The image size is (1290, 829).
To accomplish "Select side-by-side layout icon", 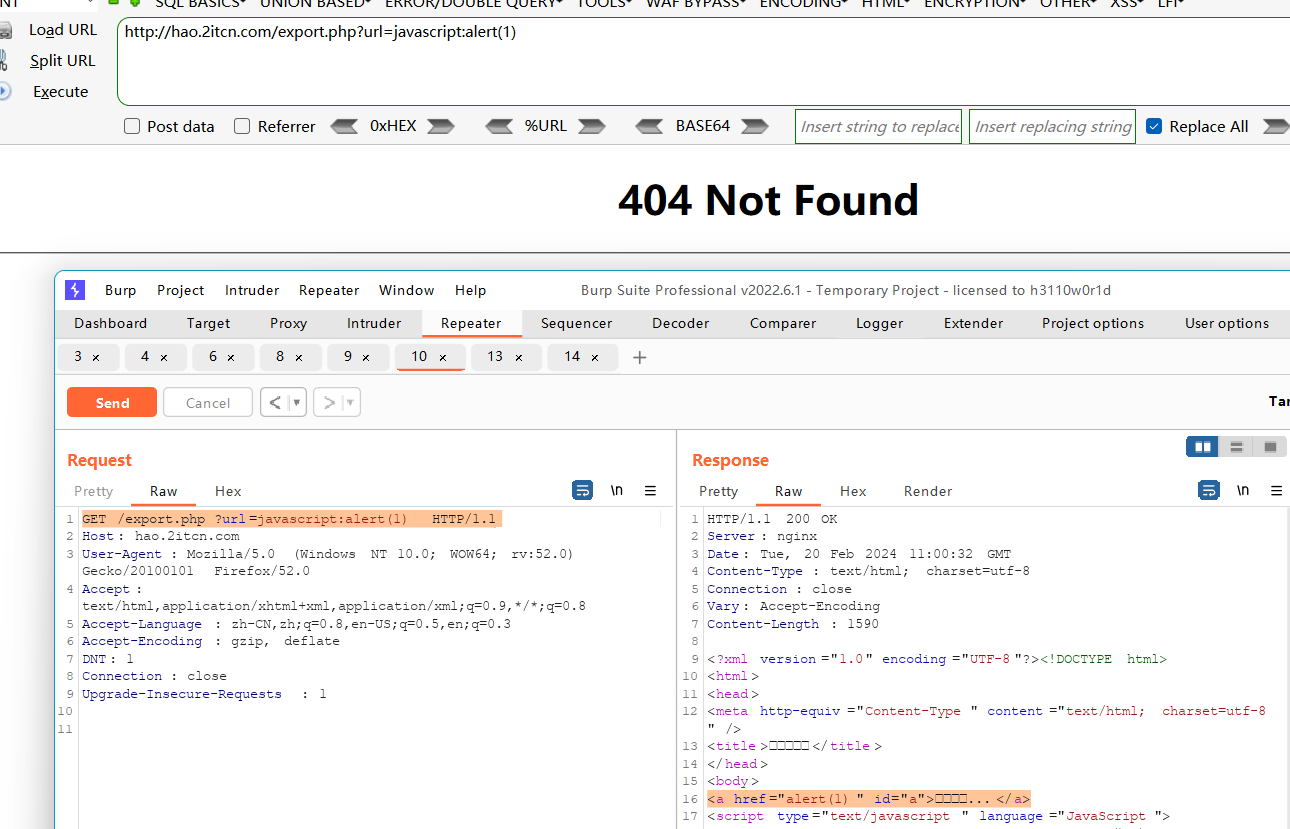I will (1202, 447).
